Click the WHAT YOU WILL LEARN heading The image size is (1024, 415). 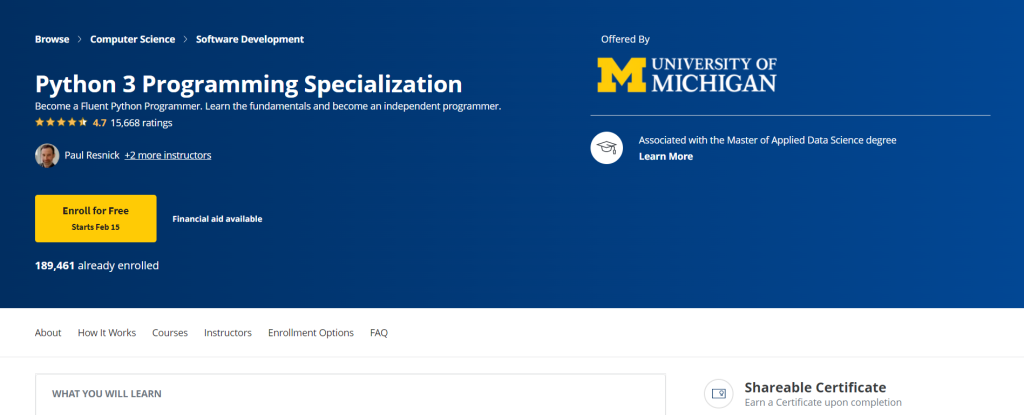tap(107, 394)
